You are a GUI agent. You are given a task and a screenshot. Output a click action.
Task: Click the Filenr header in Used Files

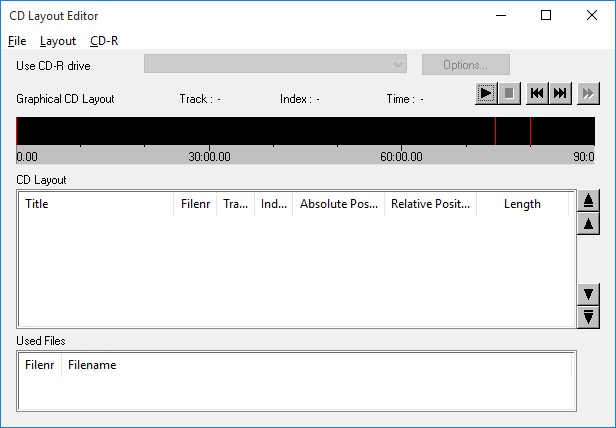click(40, 365)
